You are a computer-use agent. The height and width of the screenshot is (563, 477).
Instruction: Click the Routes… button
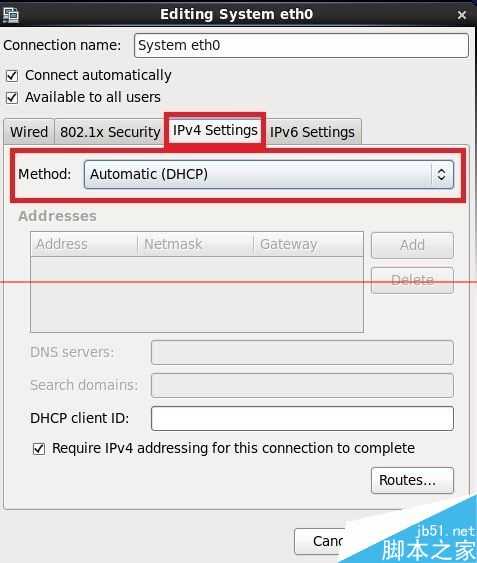click(x=412, y=480)
